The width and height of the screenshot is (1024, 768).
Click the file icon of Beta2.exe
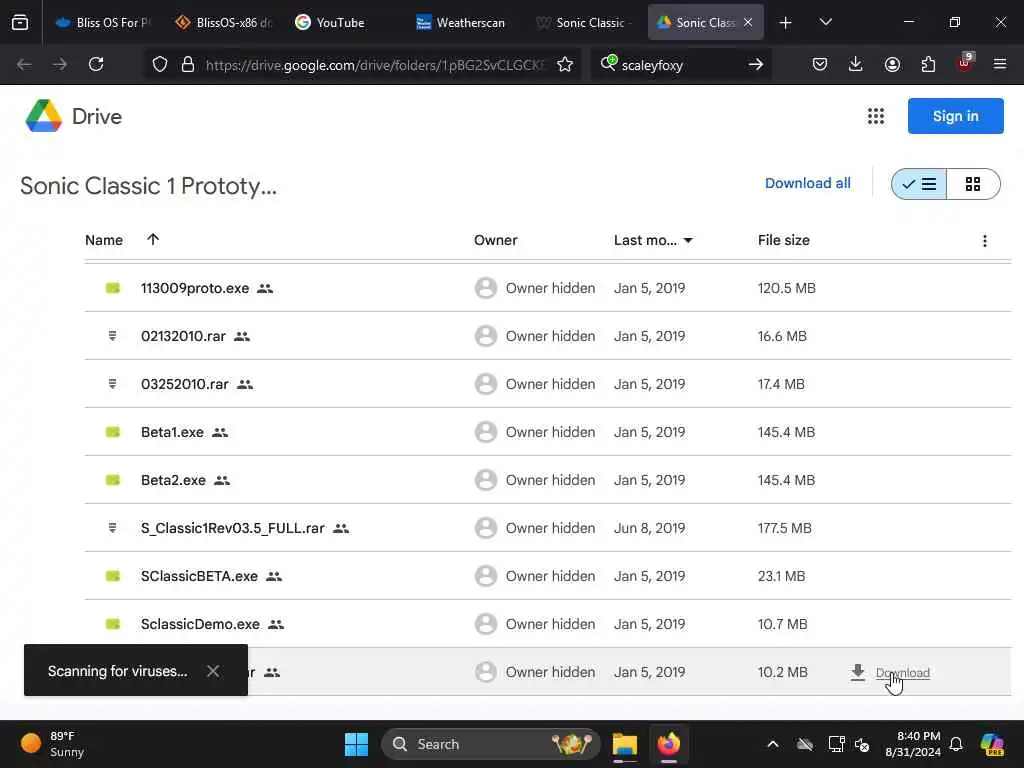point(113,480)
